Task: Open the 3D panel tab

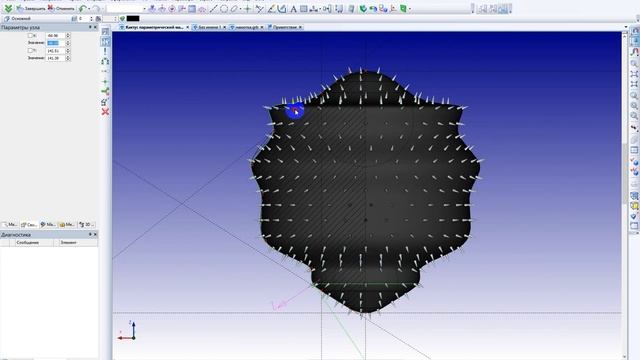Action: tap(87, 224)
